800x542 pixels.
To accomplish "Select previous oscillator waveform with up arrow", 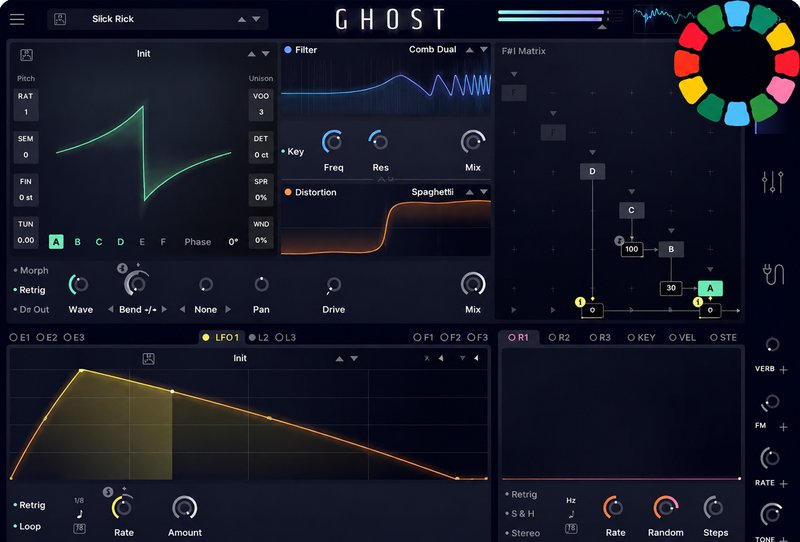I will (x=252, y=54).
